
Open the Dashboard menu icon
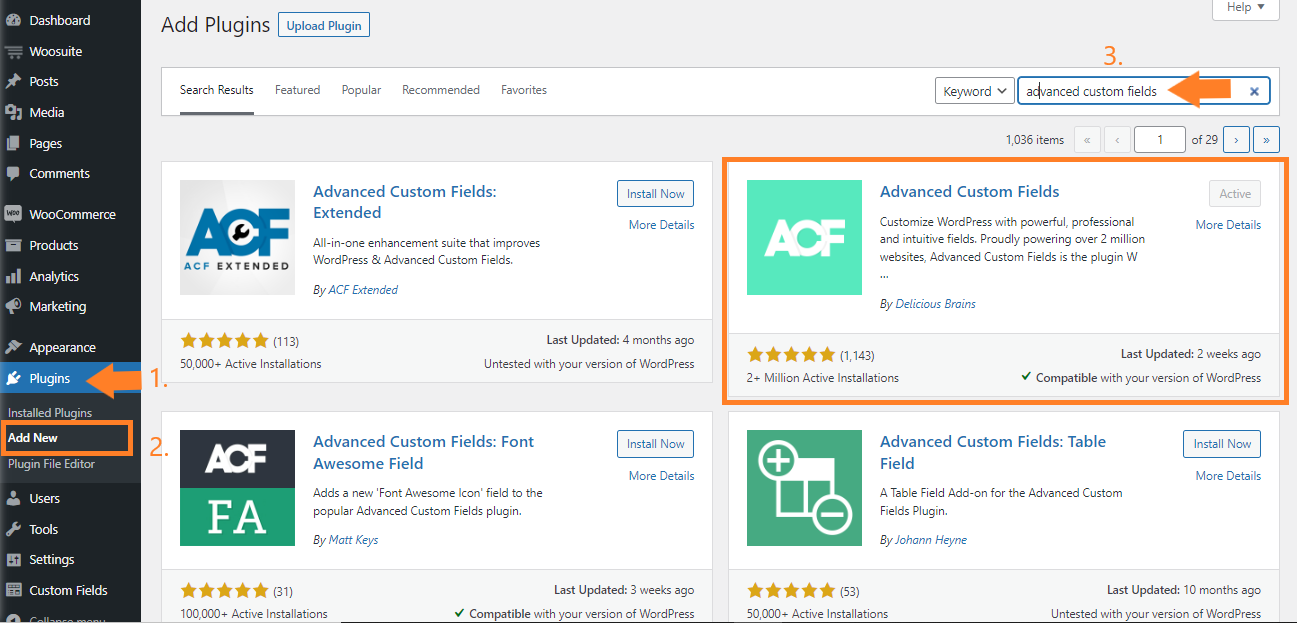[x=14, y=20]
